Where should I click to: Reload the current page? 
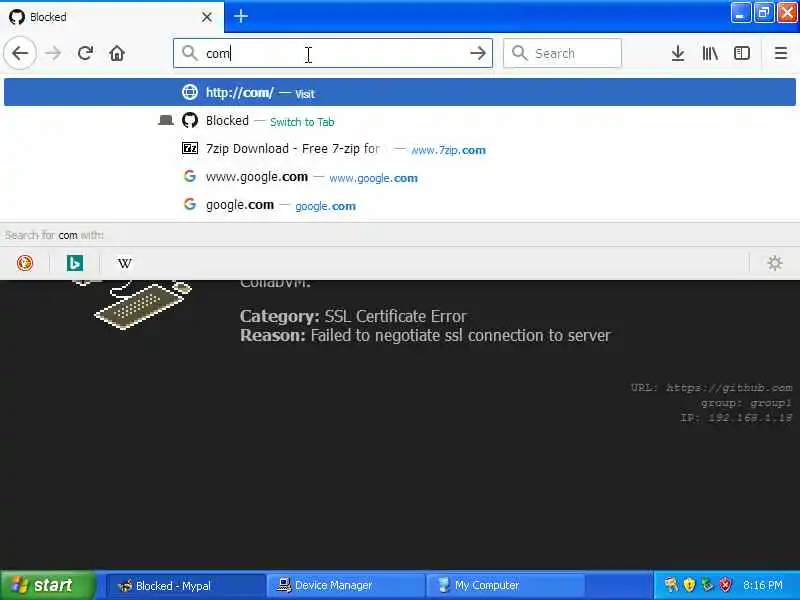[85, 53]
